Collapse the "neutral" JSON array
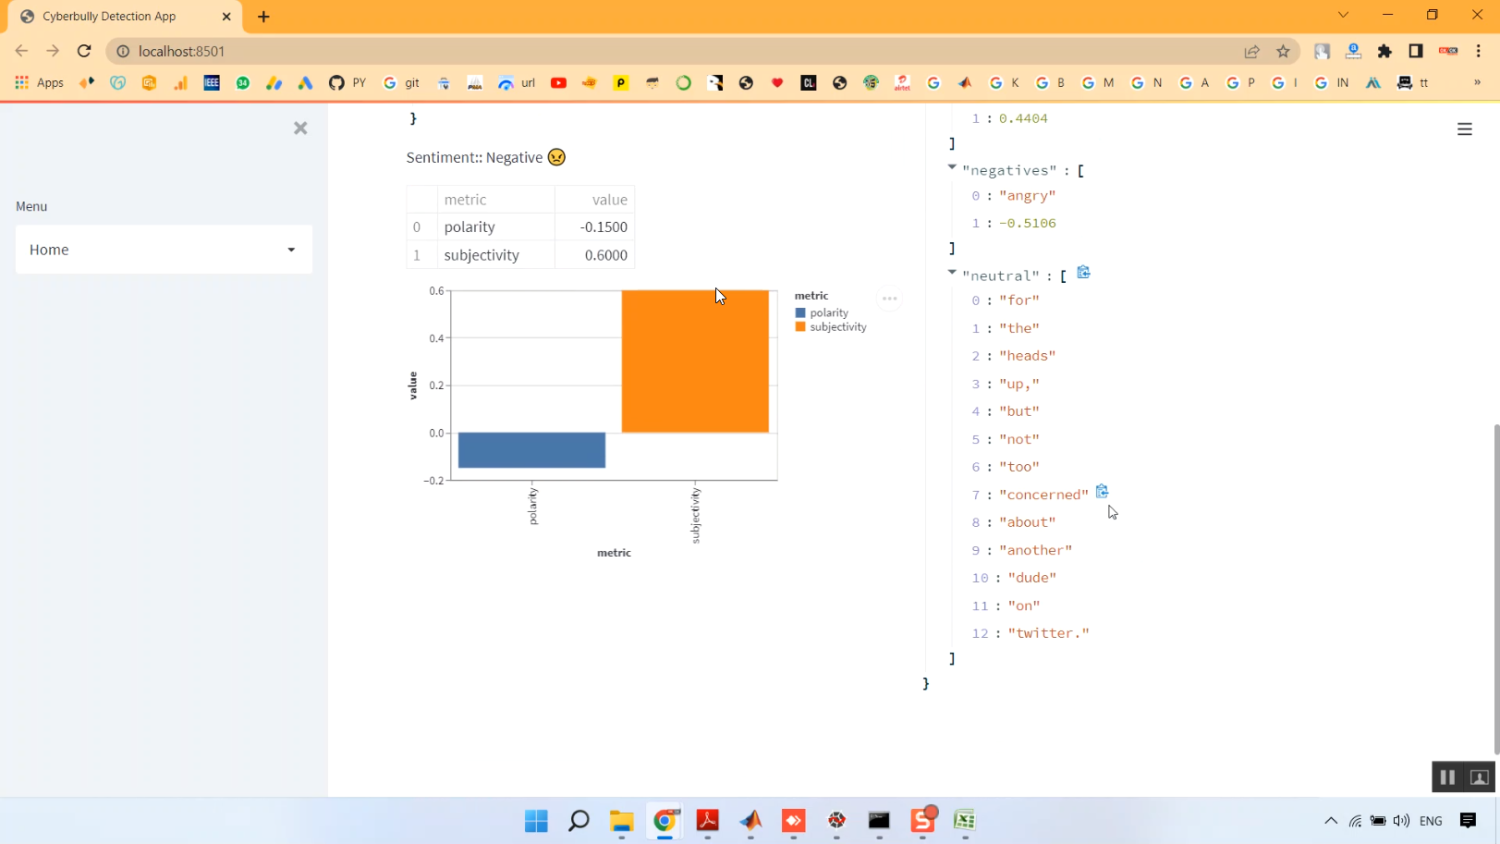 [952, 273]
